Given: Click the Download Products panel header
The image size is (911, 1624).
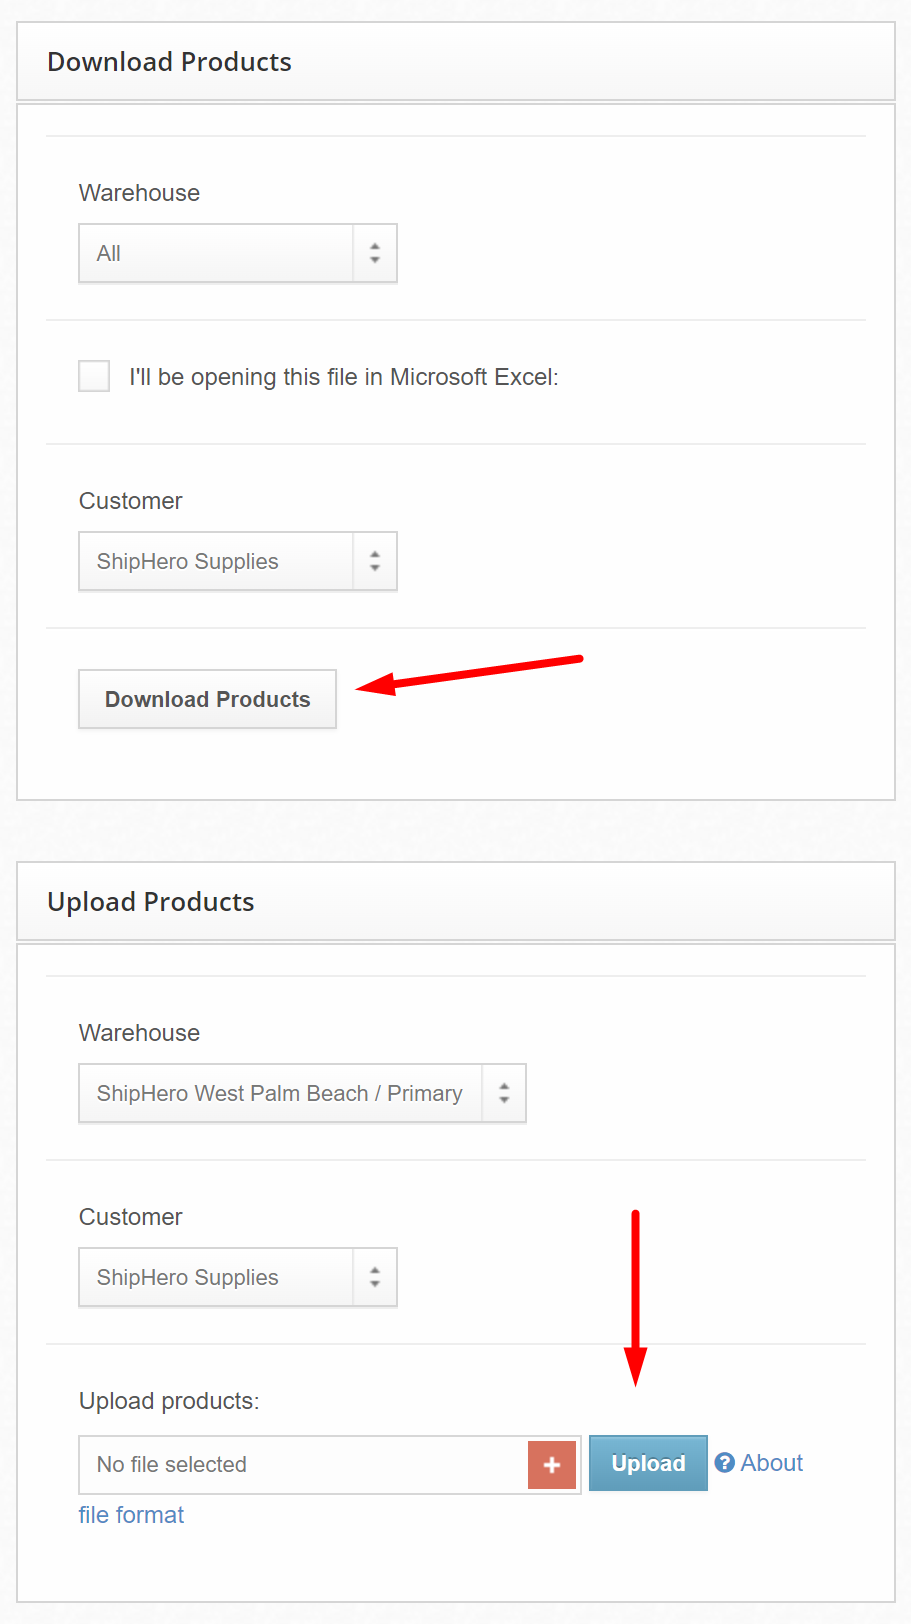Looking at the screenshot, I should [x=456, y=62].
